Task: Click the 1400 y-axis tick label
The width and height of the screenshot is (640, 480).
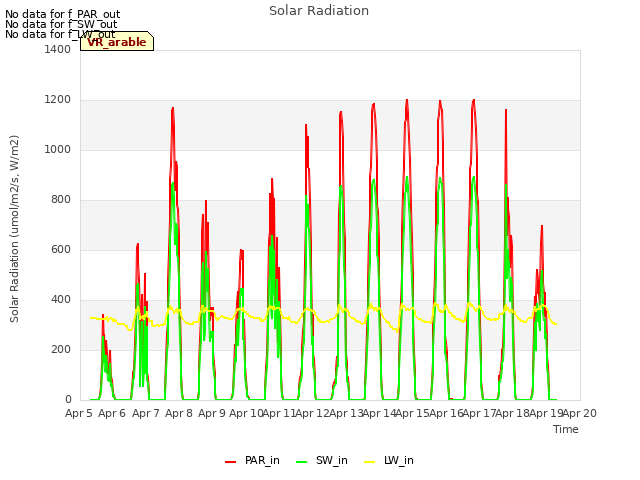Action: tap(58, 49)
